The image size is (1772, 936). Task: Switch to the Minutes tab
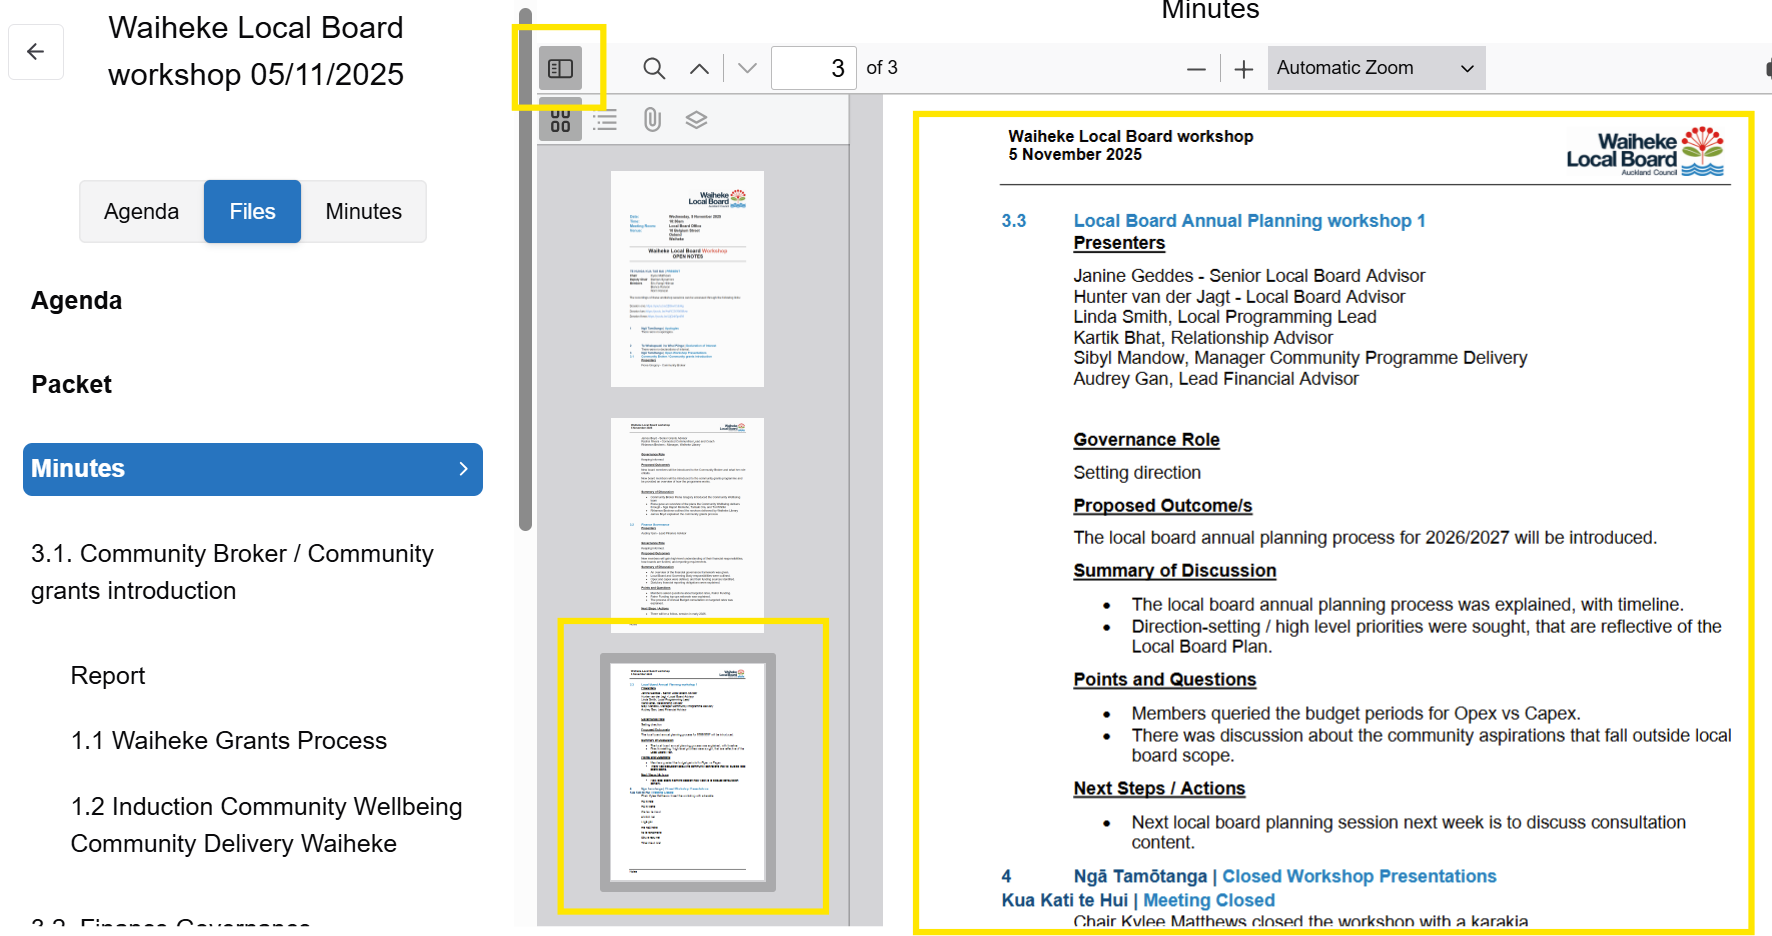click(x=363, y=211)
